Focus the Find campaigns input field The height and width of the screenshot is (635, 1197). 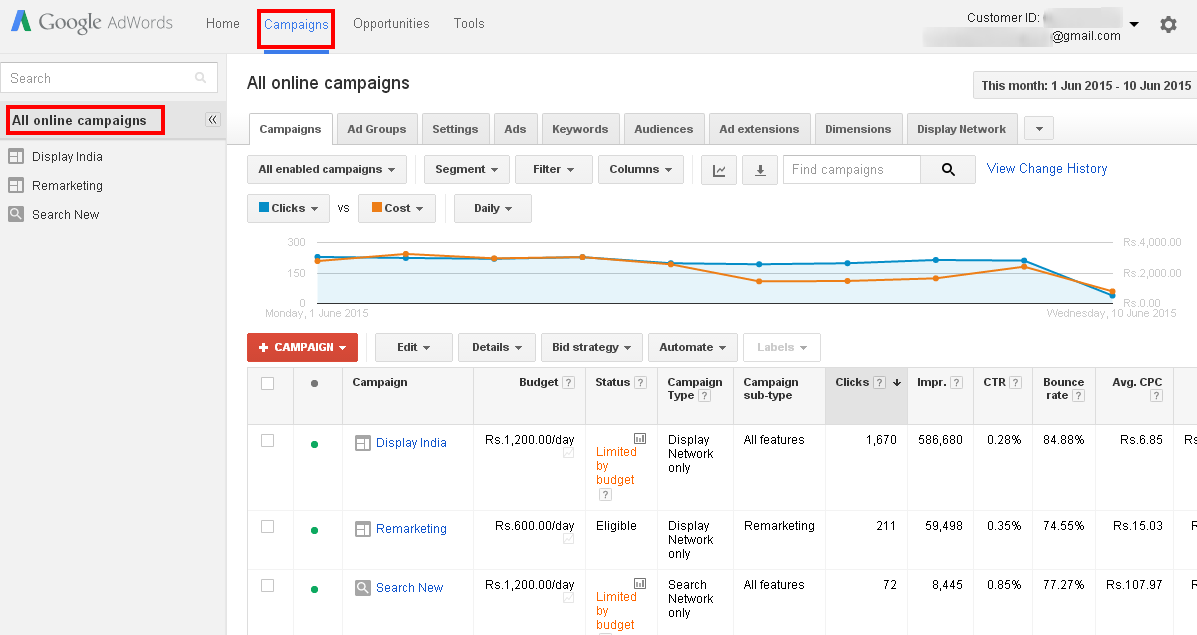pyautogui.click(x=852, y=169)
